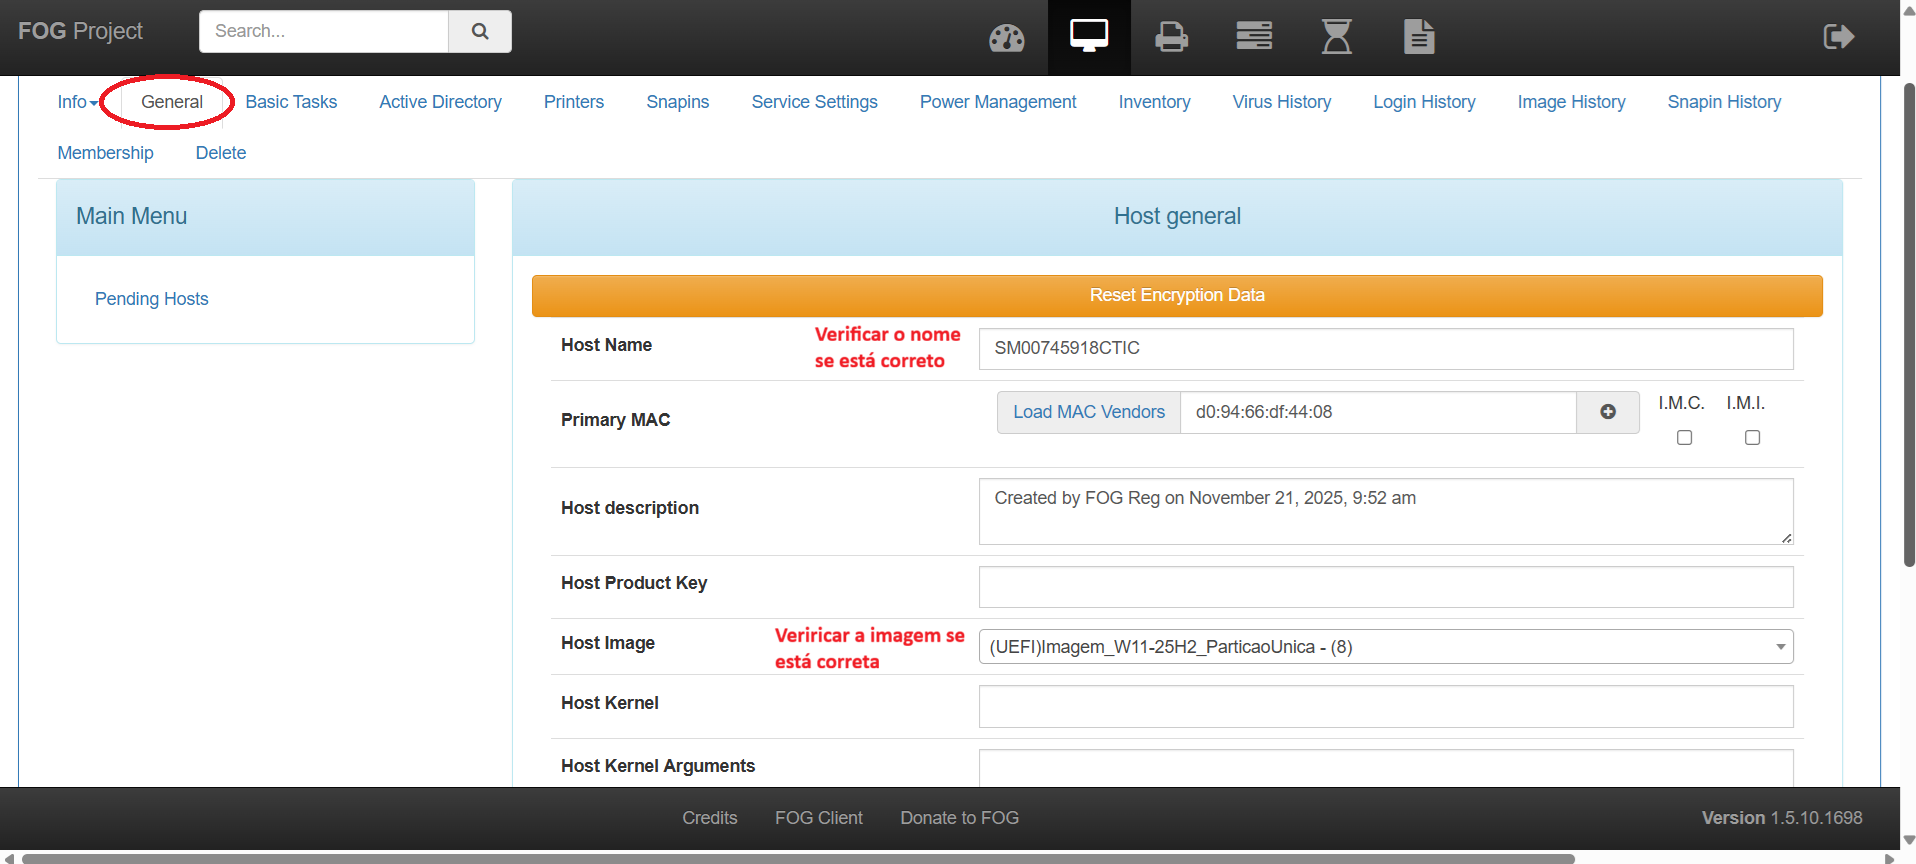Click the Host Name input field
The width and height of the screenshot is (1916, 864).
(x=1385, y=348)
